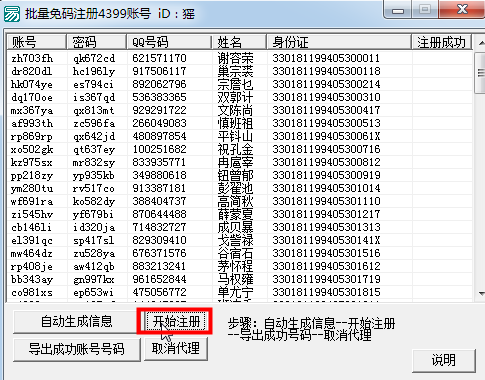Click name cell 谢容荣
The image size is (485, 380).
click(x=235, y=58)
